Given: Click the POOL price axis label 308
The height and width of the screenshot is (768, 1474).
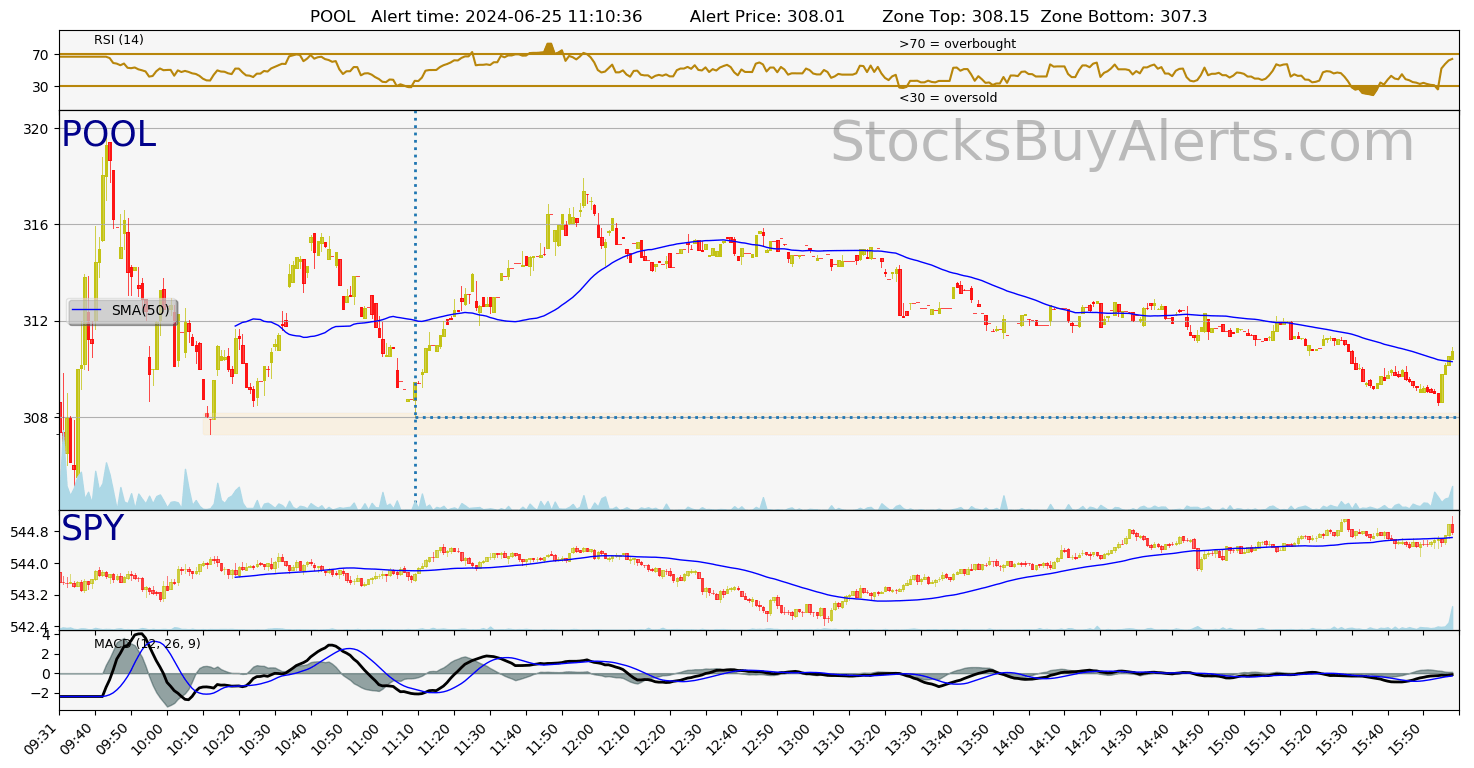Looking at the screenshot, I should 37,418.
